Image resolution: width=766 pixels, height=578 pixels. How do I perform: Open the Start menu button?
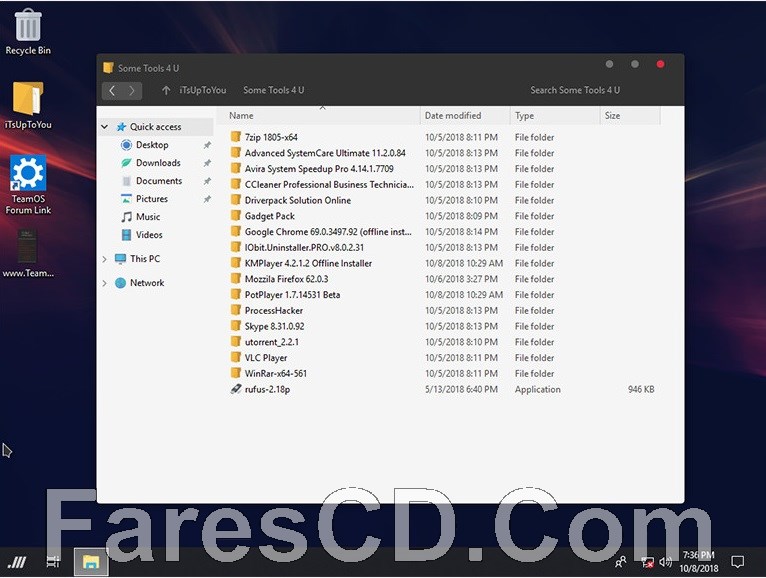tap(18, 562)
